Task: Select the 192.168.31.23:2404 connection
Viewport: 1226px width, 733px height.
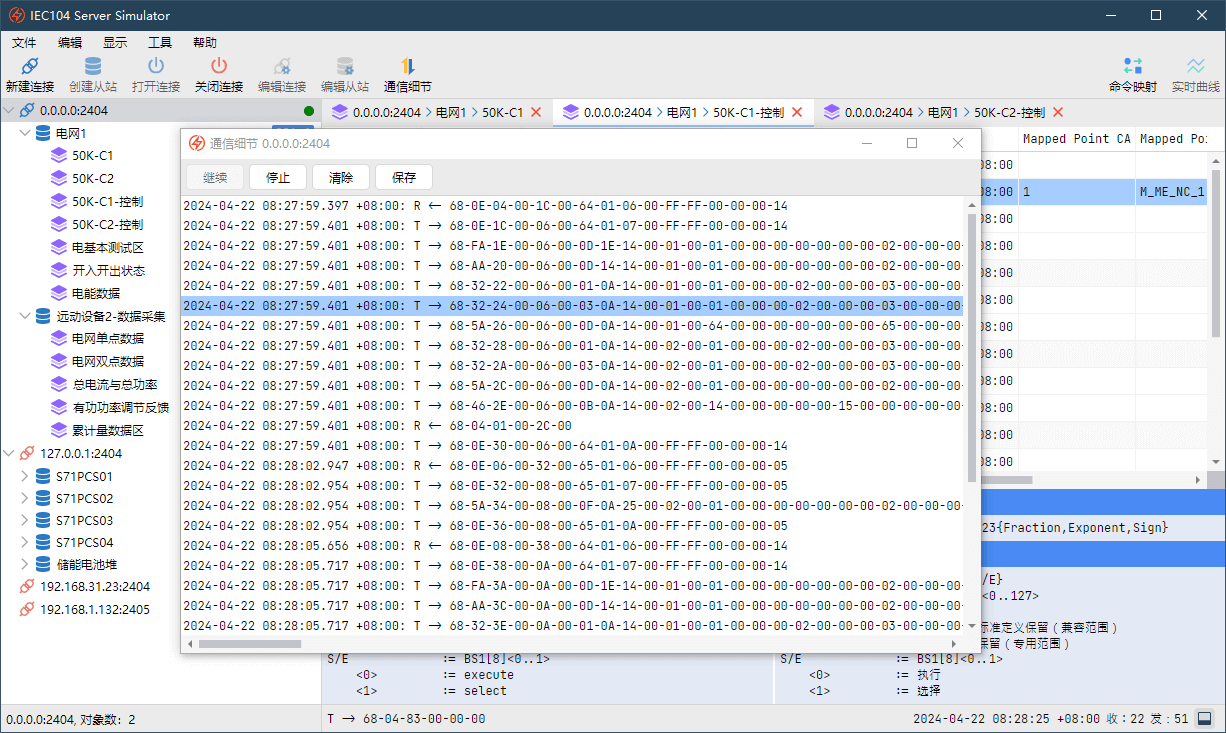Action: [94, 587]
